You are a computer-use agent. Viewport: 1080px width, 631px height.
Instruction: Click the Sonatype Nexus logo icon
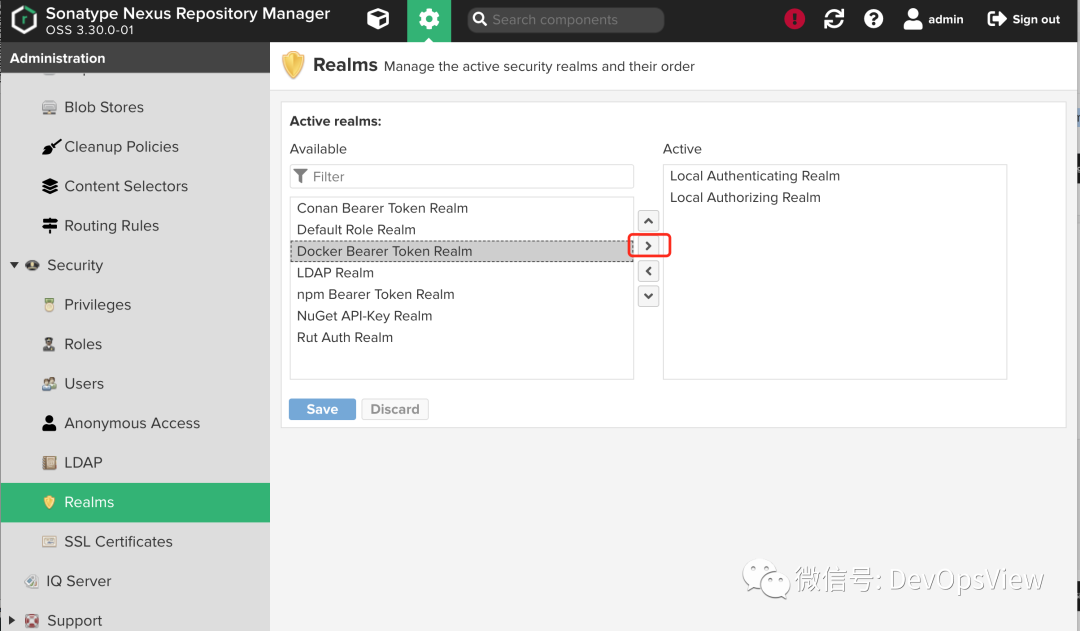pos(23,19)
